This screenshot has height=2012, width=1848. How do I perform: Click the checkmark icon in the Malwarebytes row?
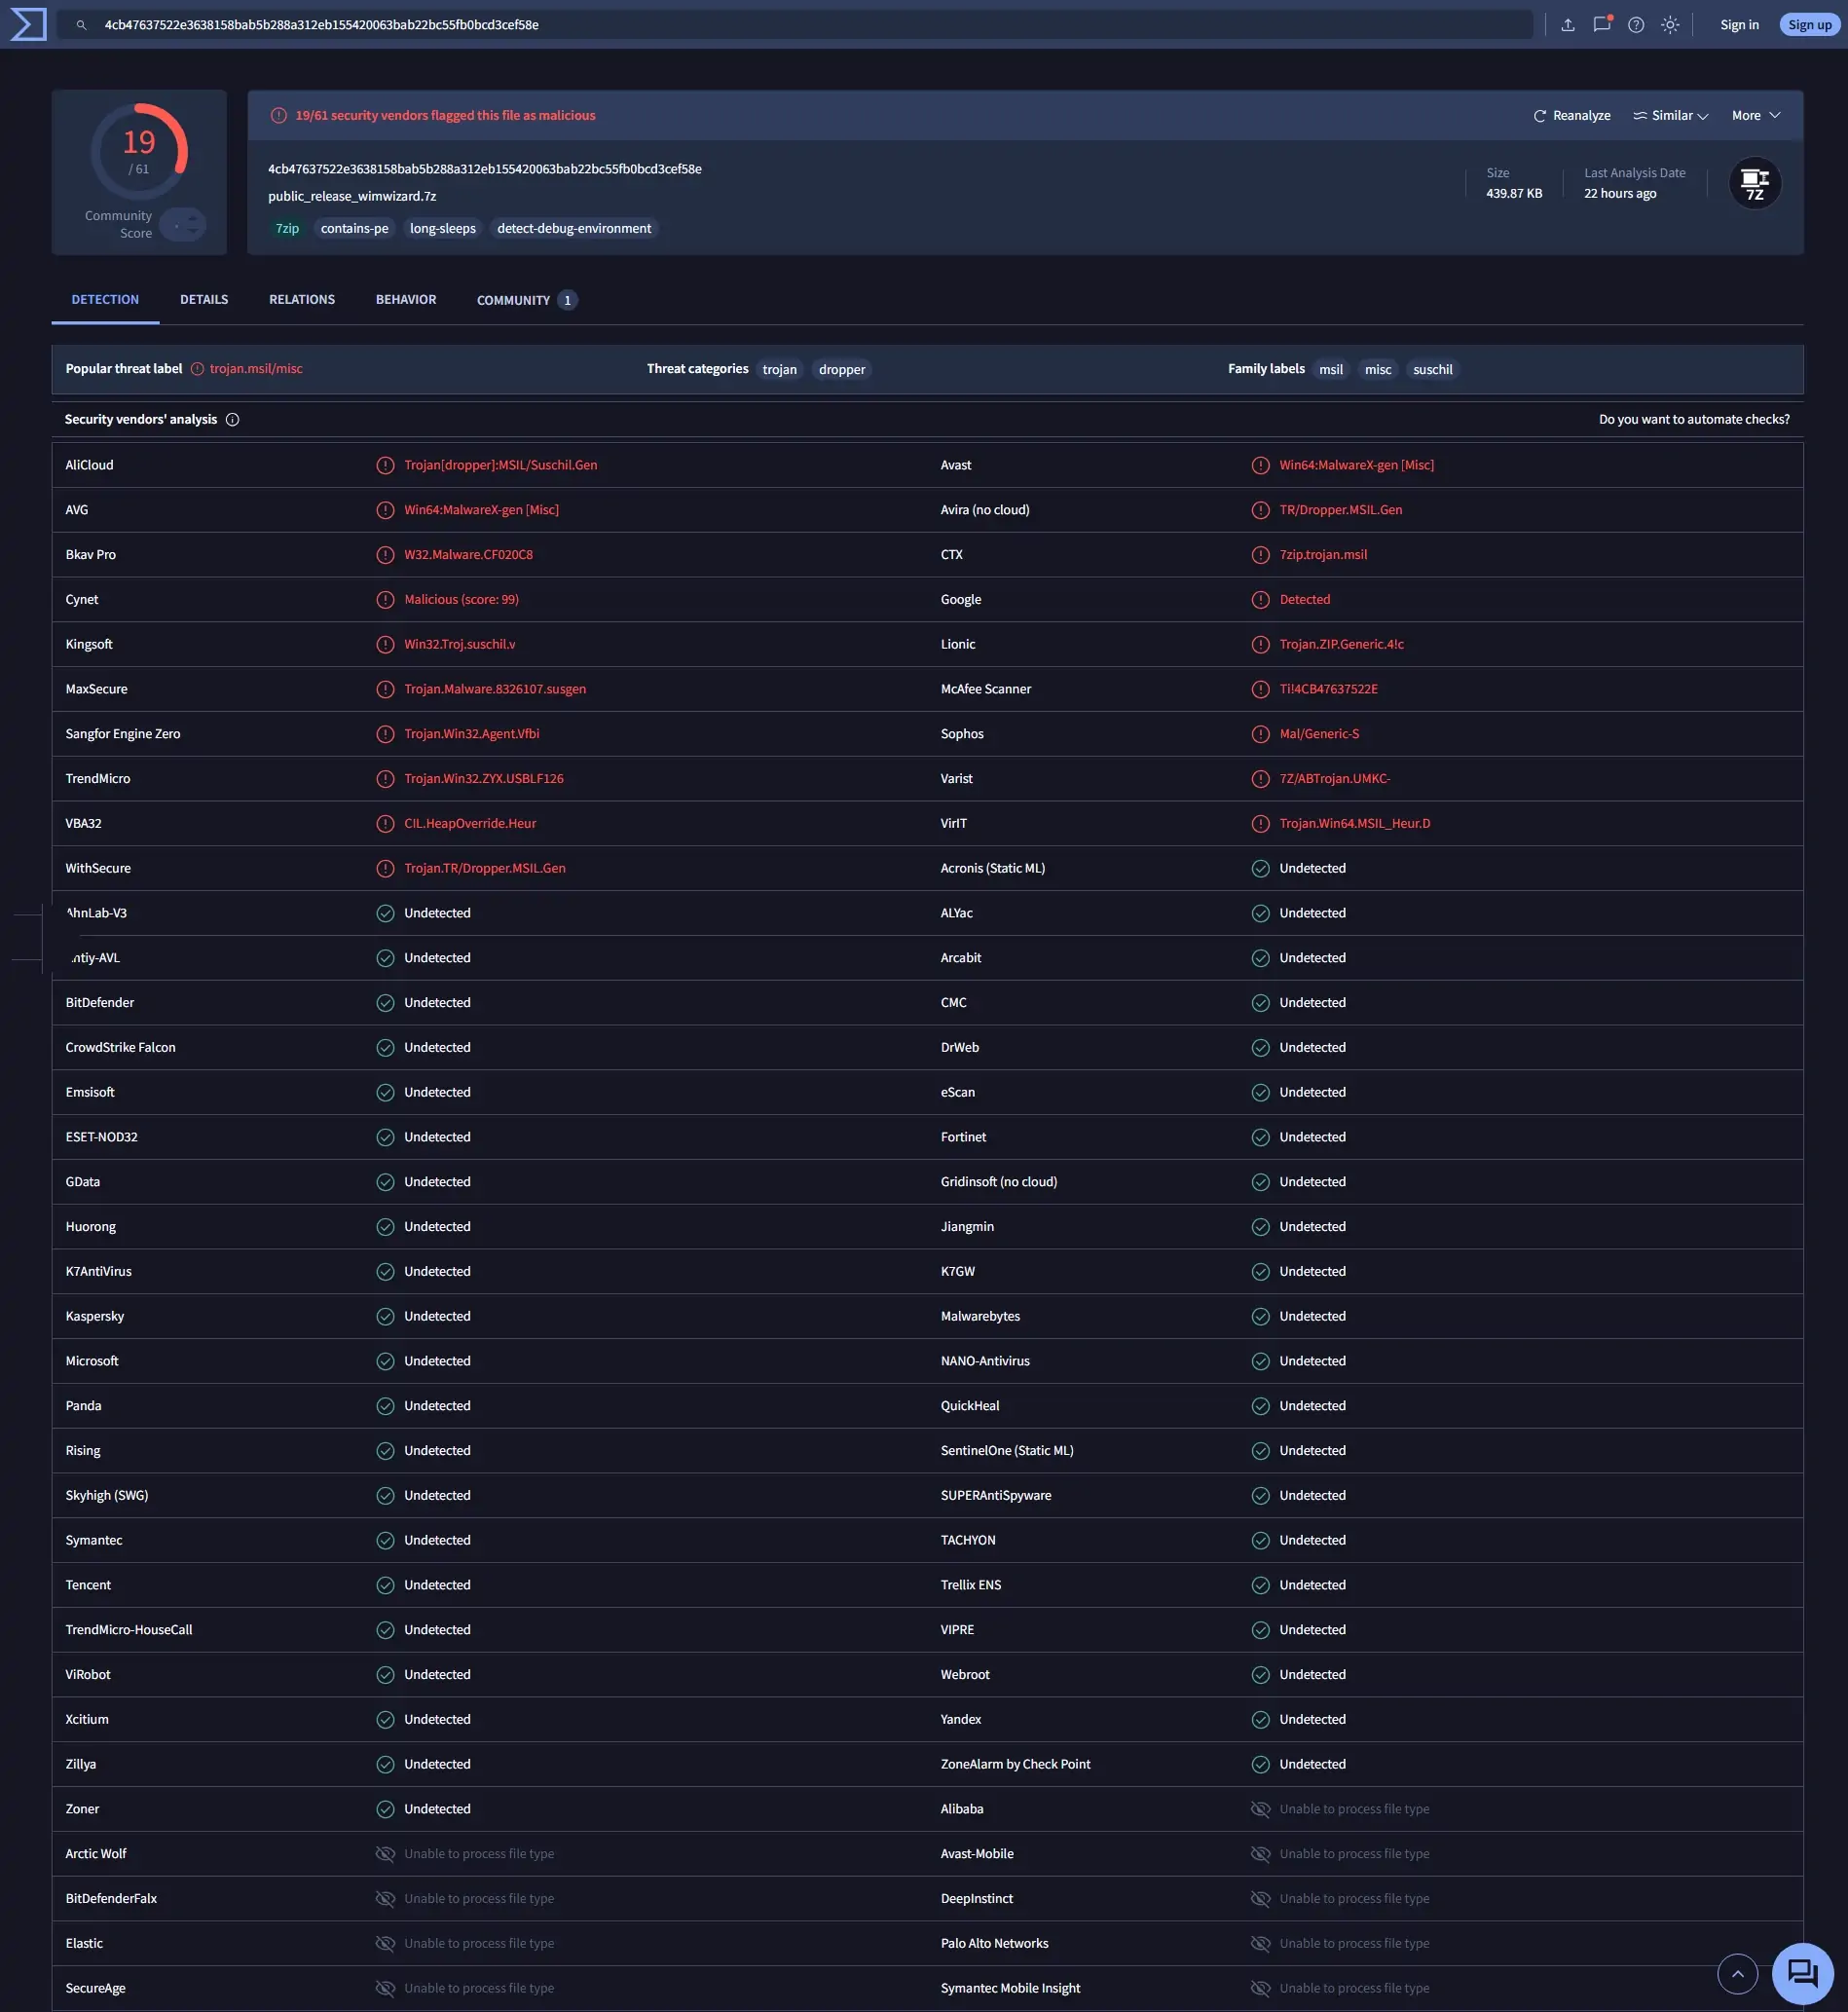(x=1260, y=1316)
